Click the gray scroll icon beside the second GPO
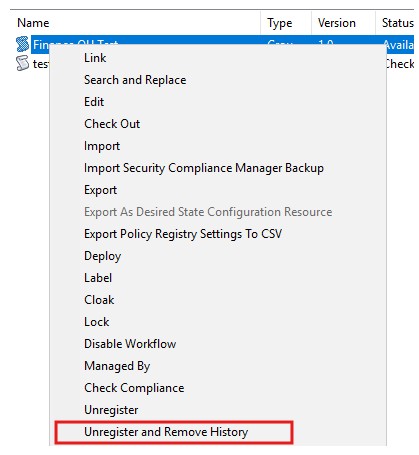Screen dimensions: 419x455 tap(23, 63)
